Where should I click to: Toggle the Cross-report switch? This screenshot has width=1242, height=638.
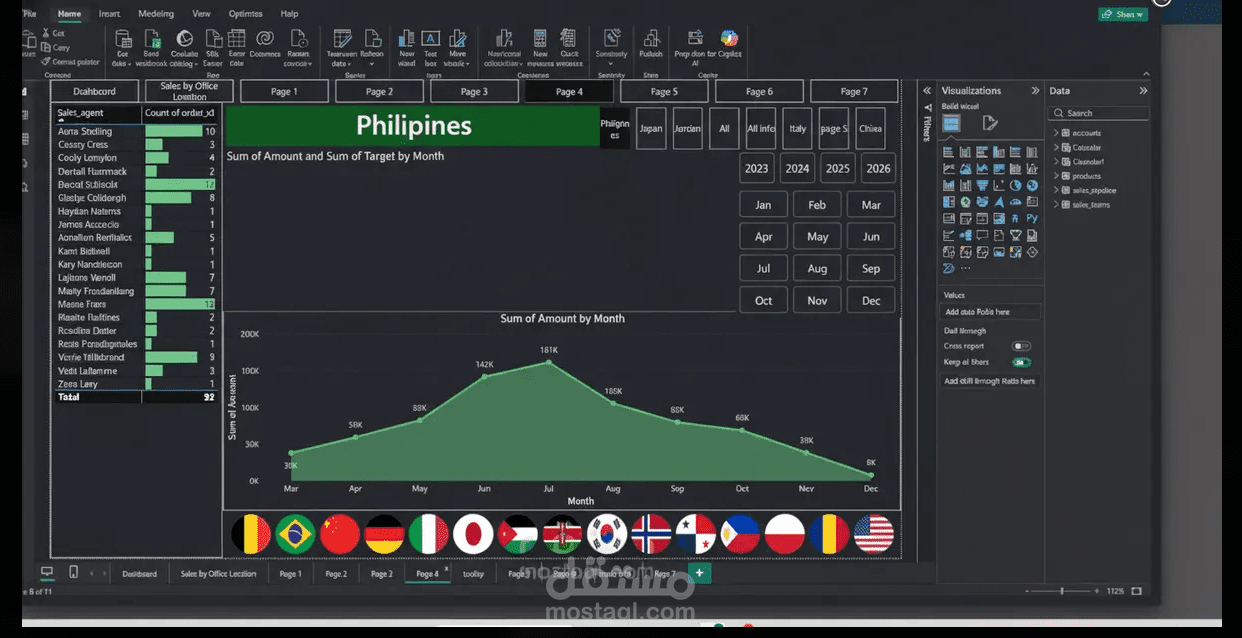click(x=1021, y=346)
